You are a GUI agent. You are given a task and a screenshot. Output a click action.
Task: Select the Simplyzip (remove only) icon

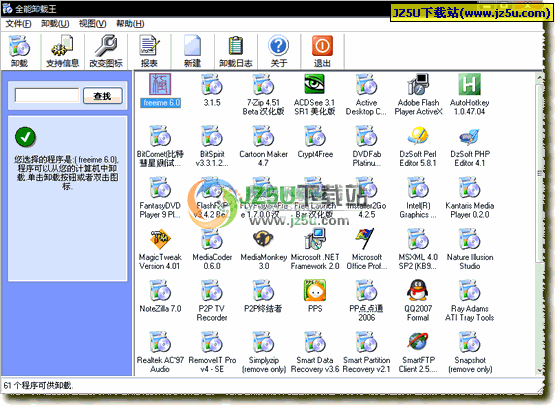pyautogui.click(x=263, y=342)
